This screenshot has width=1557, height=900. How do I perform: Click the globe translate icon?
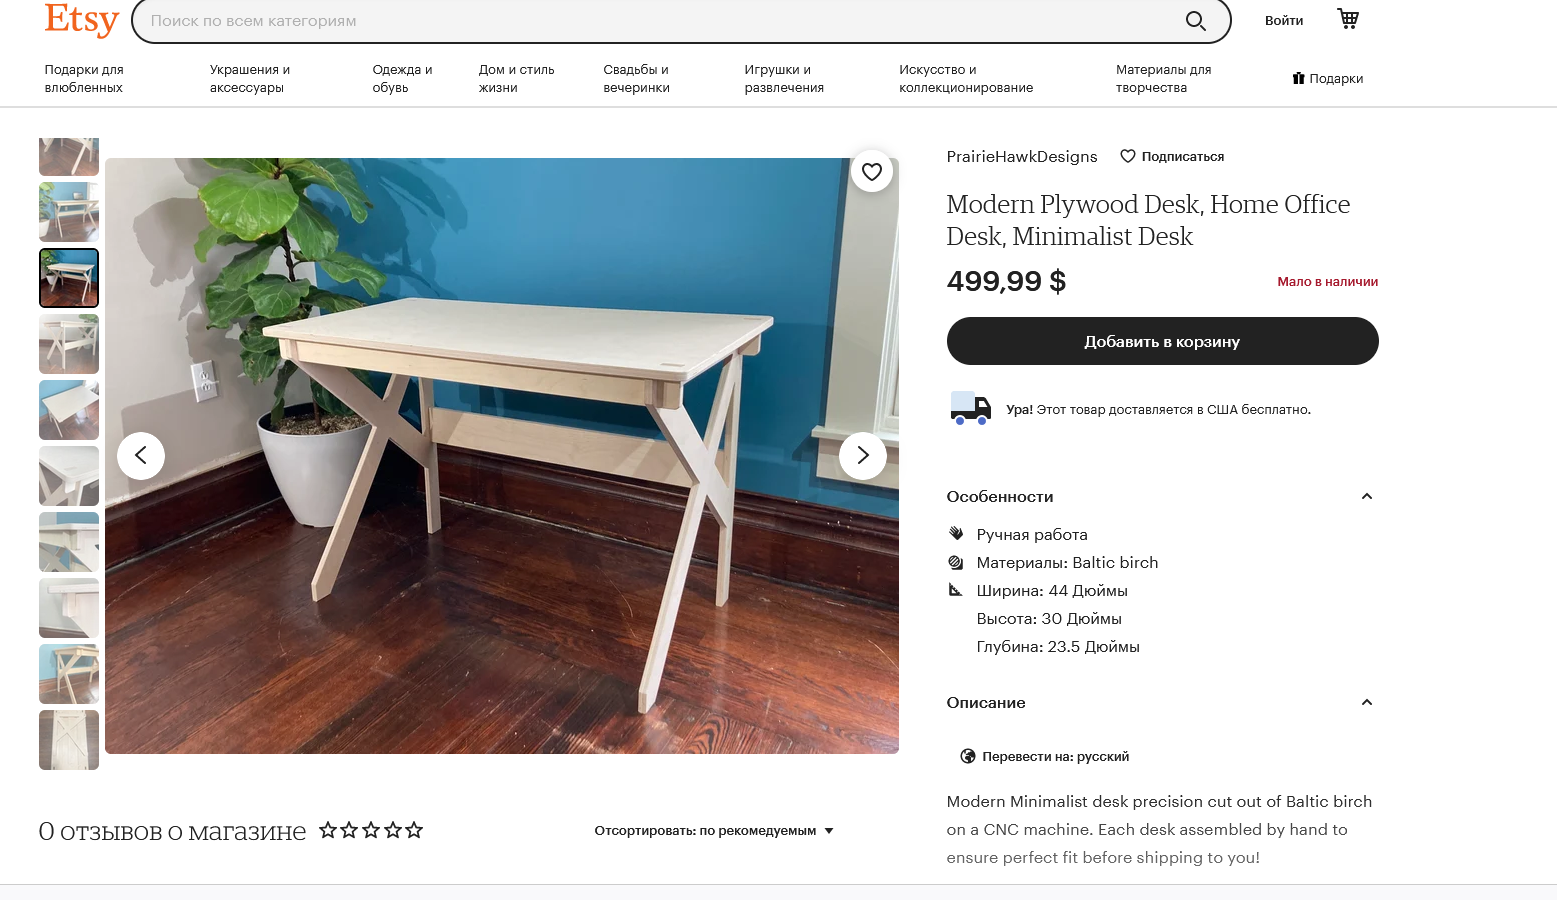pyautogui.click(x=968, y=756)
